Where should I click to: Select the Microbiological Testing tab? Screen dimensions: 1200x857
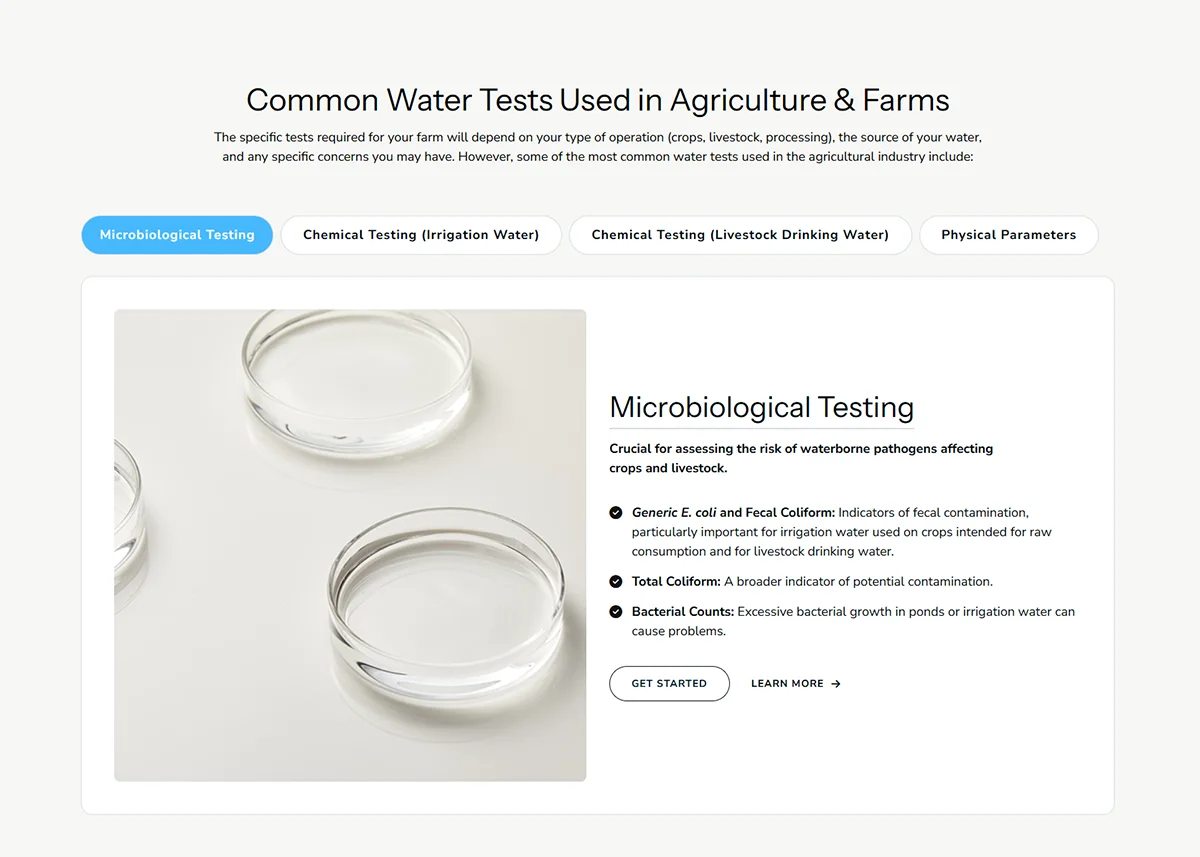(177, 235)
